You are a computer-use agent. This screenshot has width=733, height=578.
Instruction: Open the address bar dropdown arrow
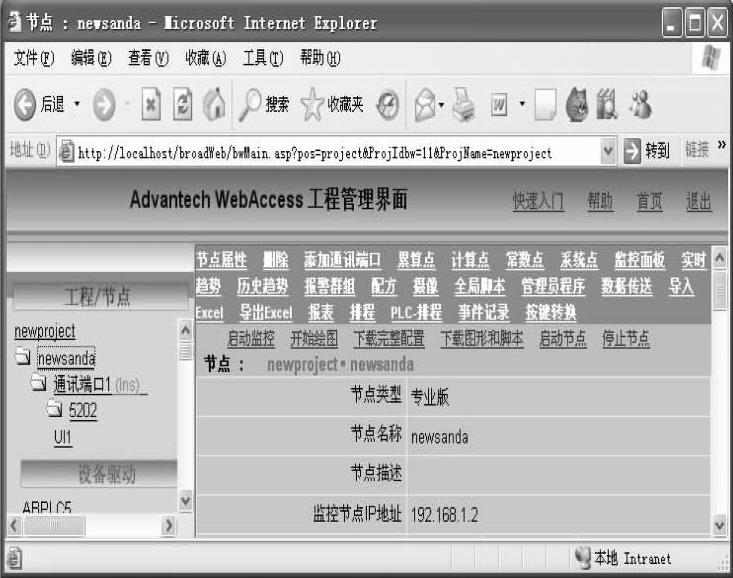[x=608, y=152]
